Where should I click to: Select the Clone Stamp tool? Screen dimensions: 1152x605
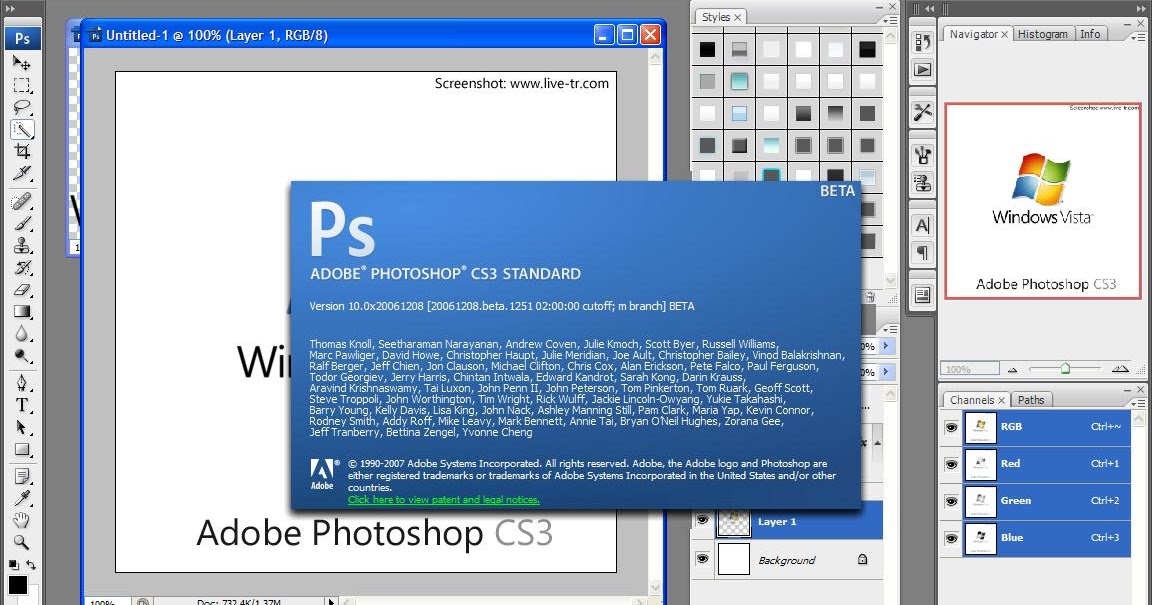tap(22, 245)
